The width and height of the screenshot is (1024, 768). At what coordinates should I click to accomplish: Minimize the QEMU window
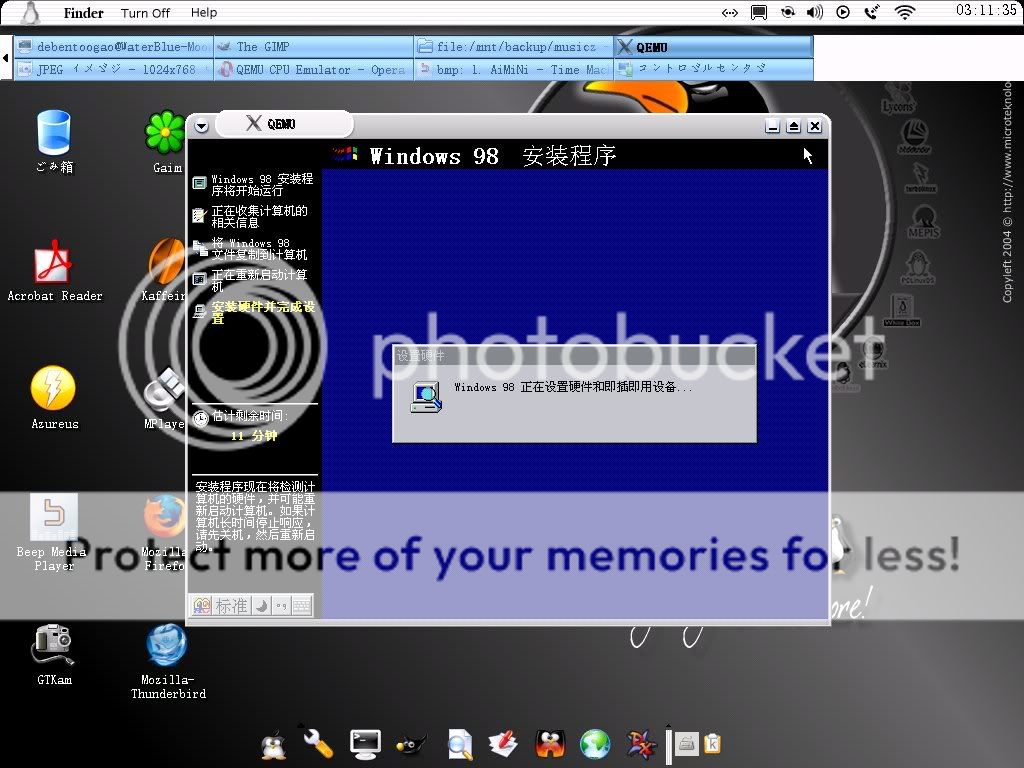(x=773, y=126)
